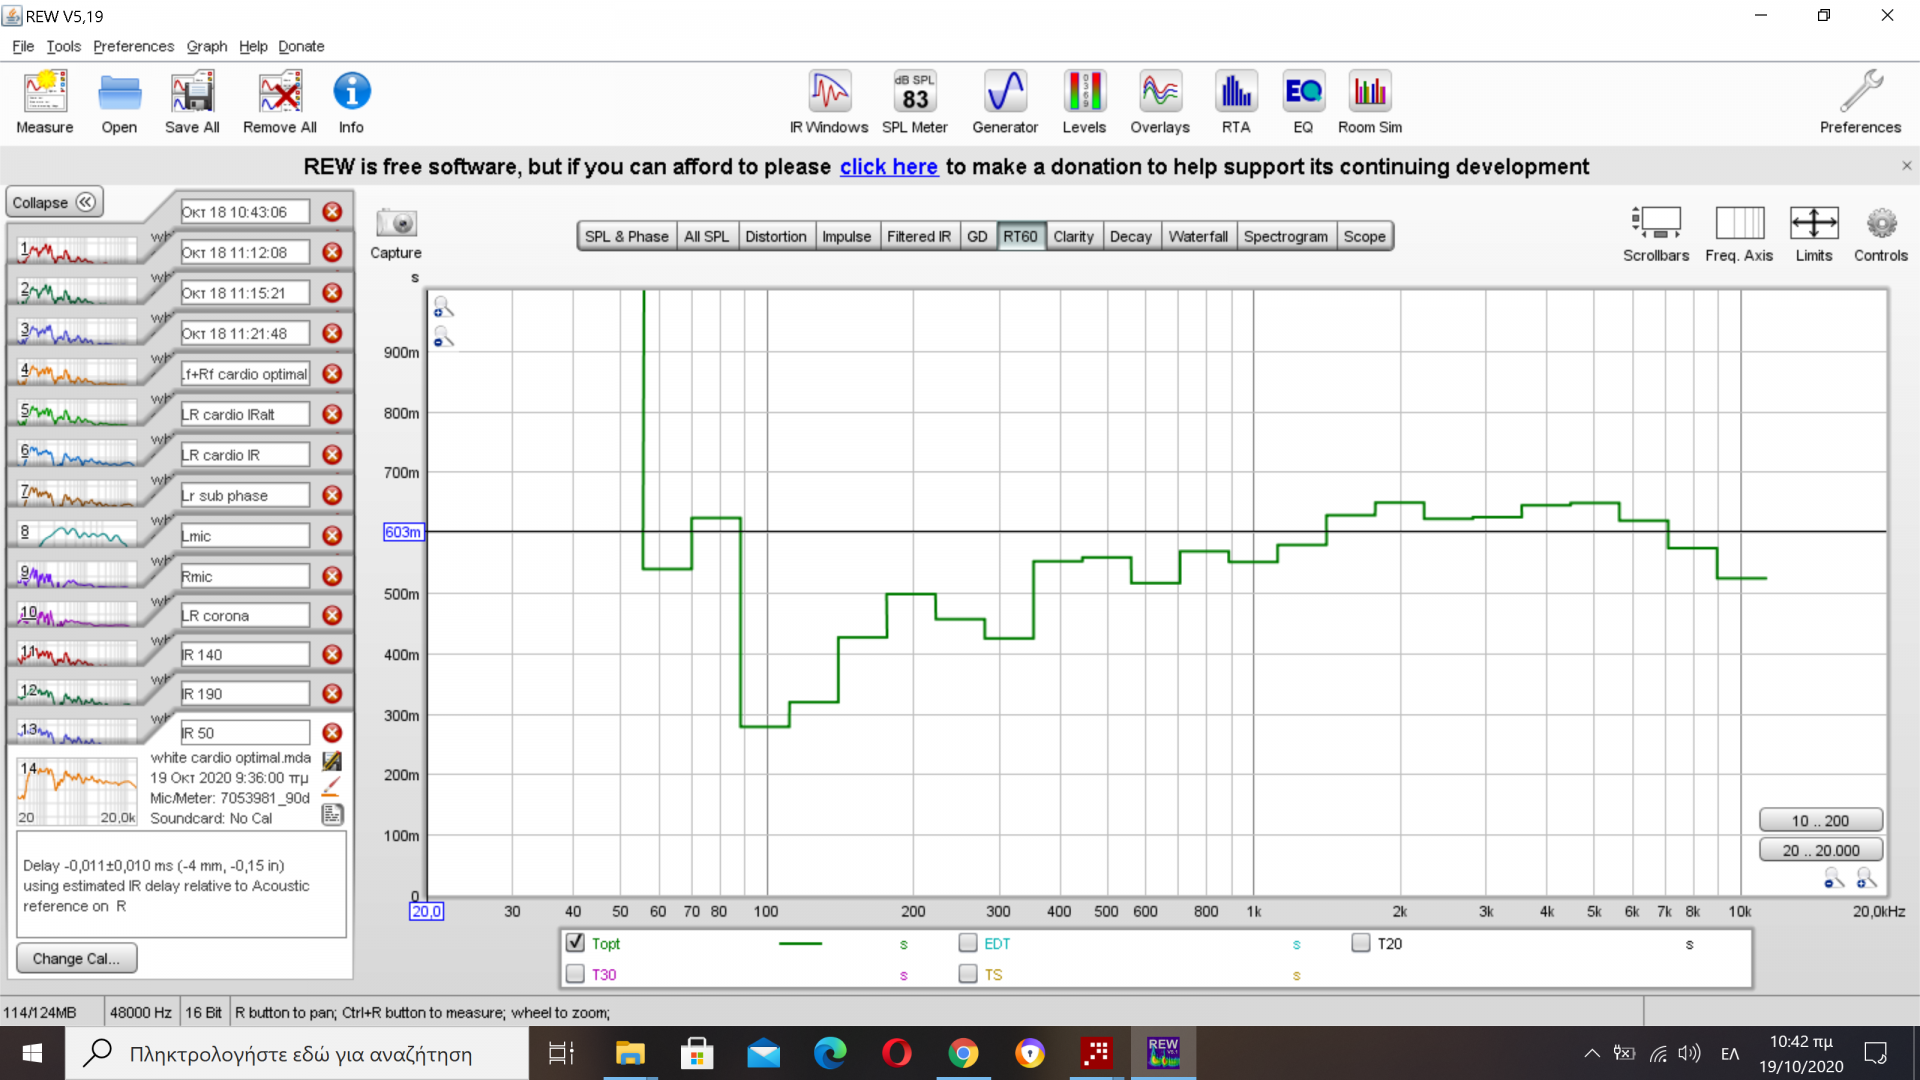Select measurement 14 orange thumbnail
1920x1080 pixels.
pyautogui.click(x=78, y=790)
